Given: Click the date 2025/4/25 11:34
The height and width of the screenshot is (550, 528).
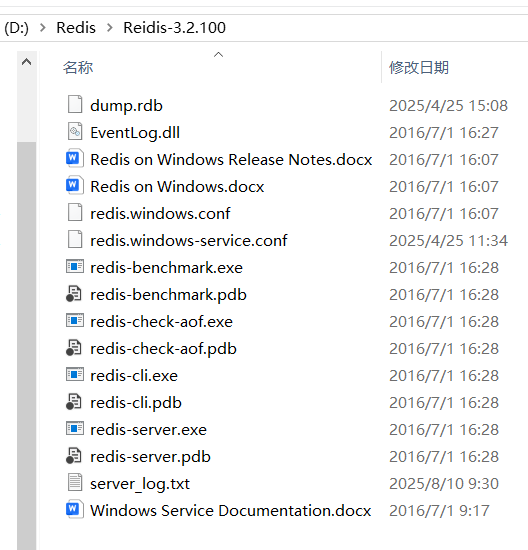Looking at the screenshot, I should tap(448, 241).
